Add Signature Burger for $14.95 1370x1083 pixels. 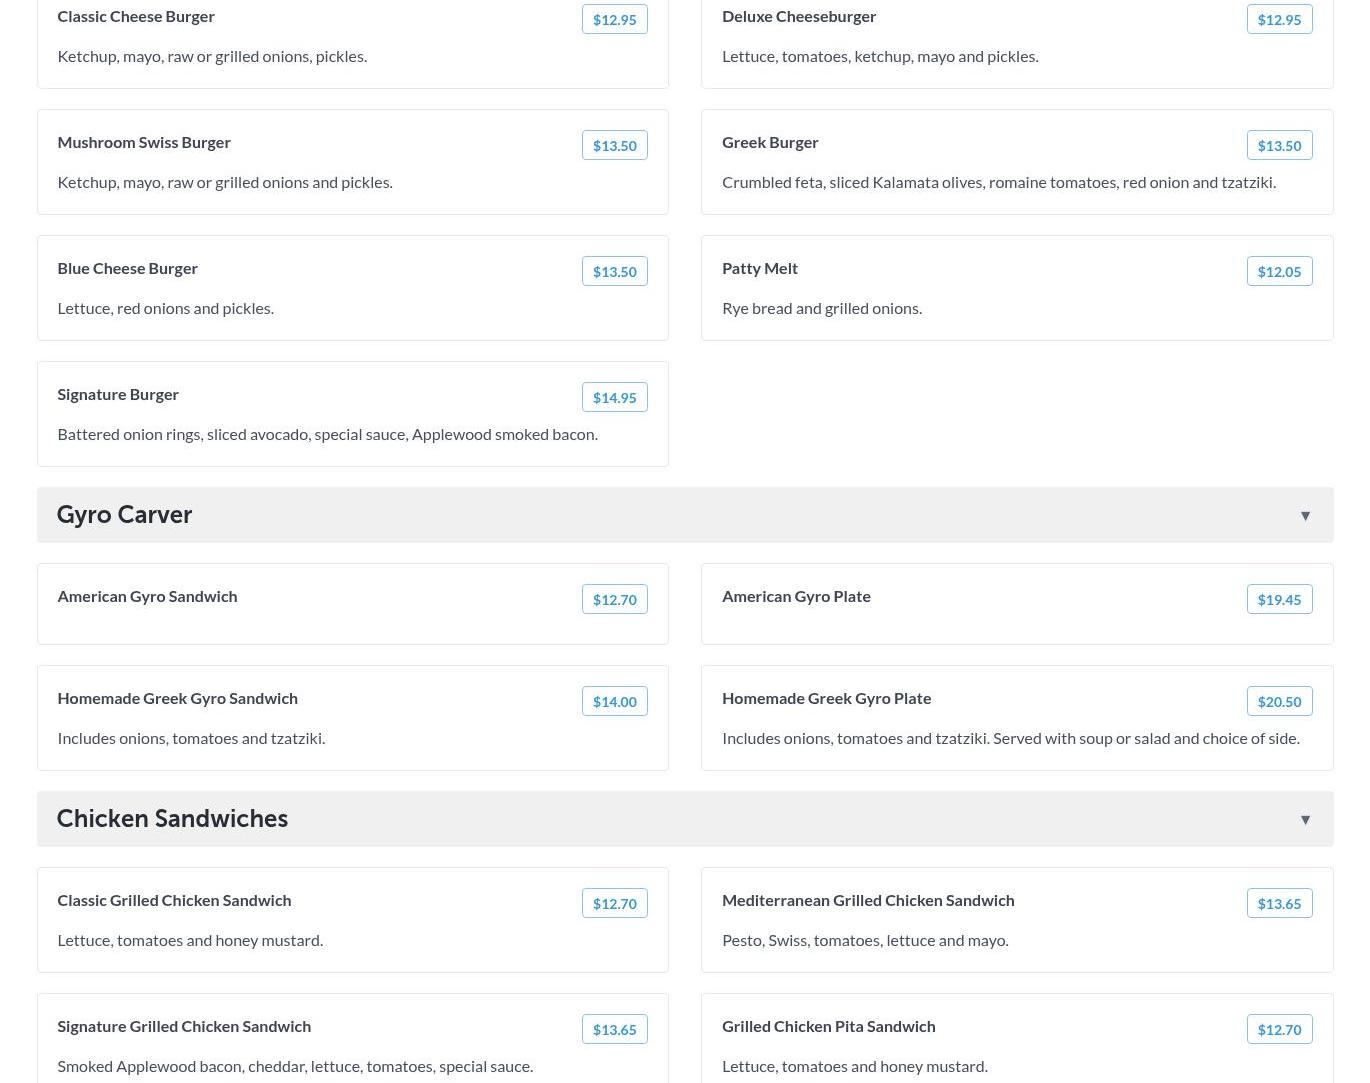614,397
